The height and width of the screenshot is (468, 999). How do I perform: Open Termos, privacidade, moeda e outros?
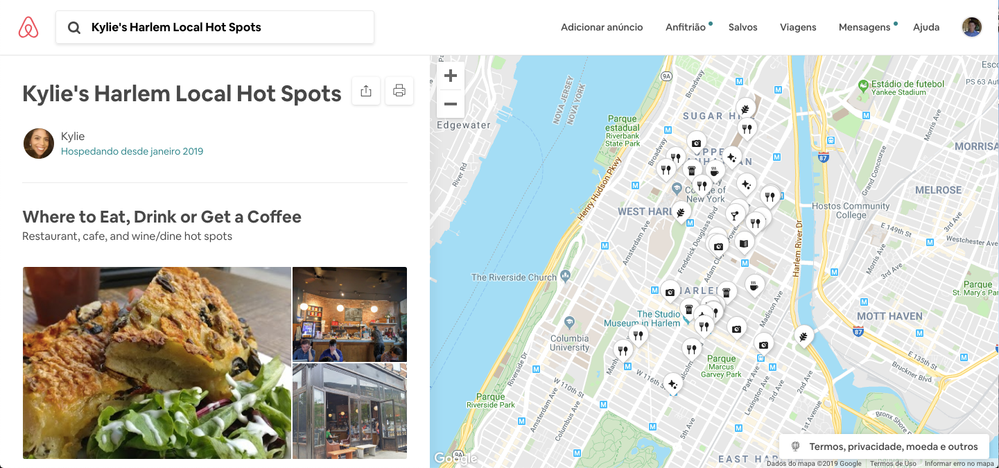coord(884,446)
